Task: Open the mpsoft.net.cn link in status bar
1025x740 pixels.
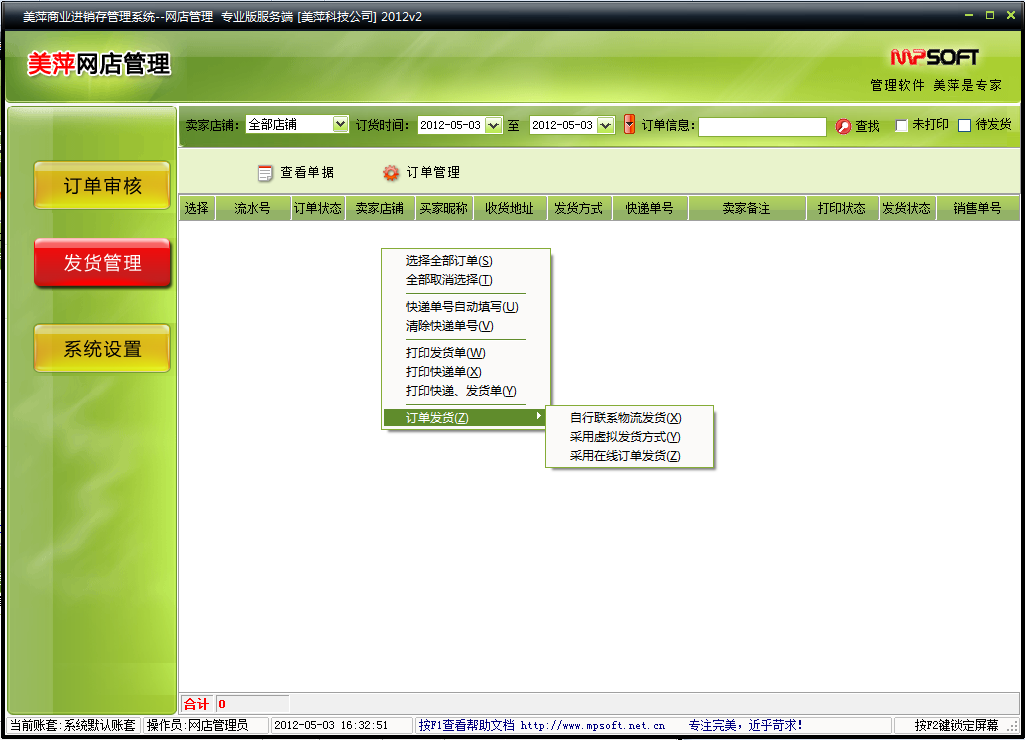Action: click(x=592, y=725)
